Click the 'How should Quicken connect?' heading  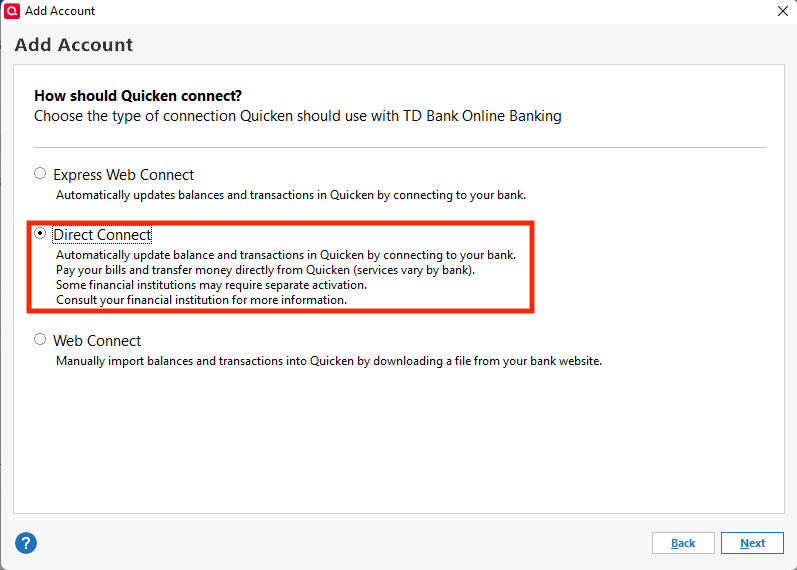pyautogui.click(x=138, y=96)
